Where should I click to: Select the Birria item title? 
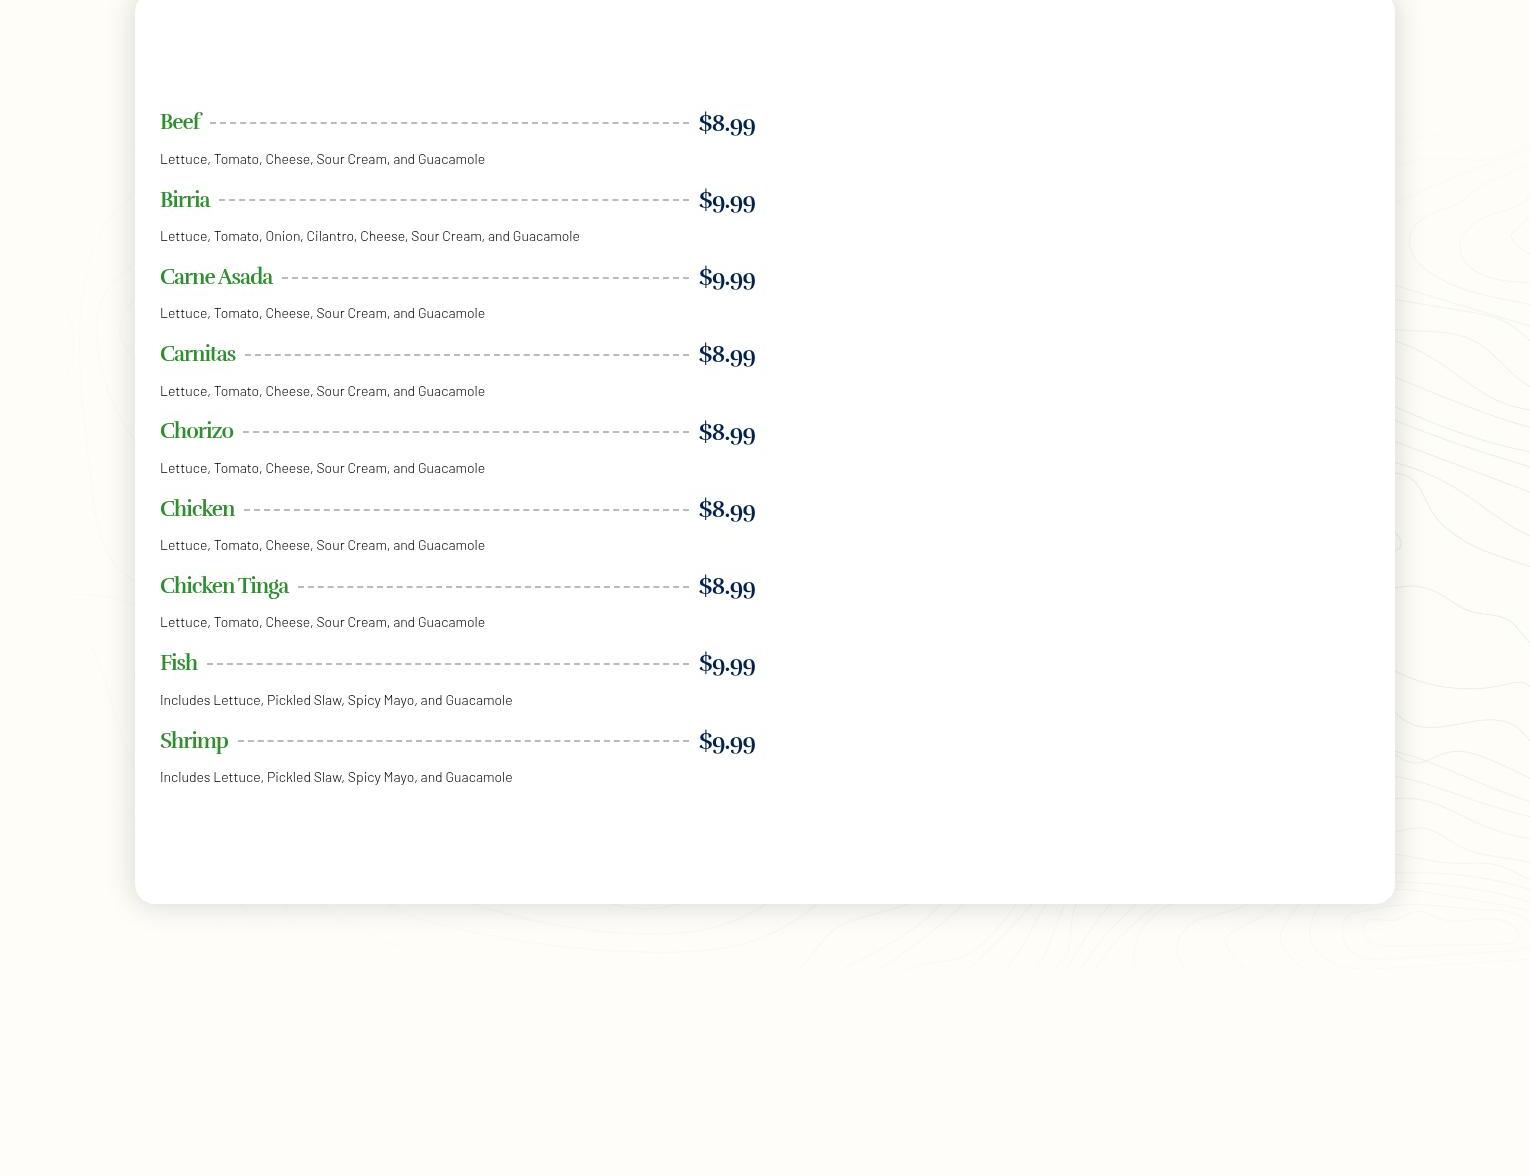185,200
